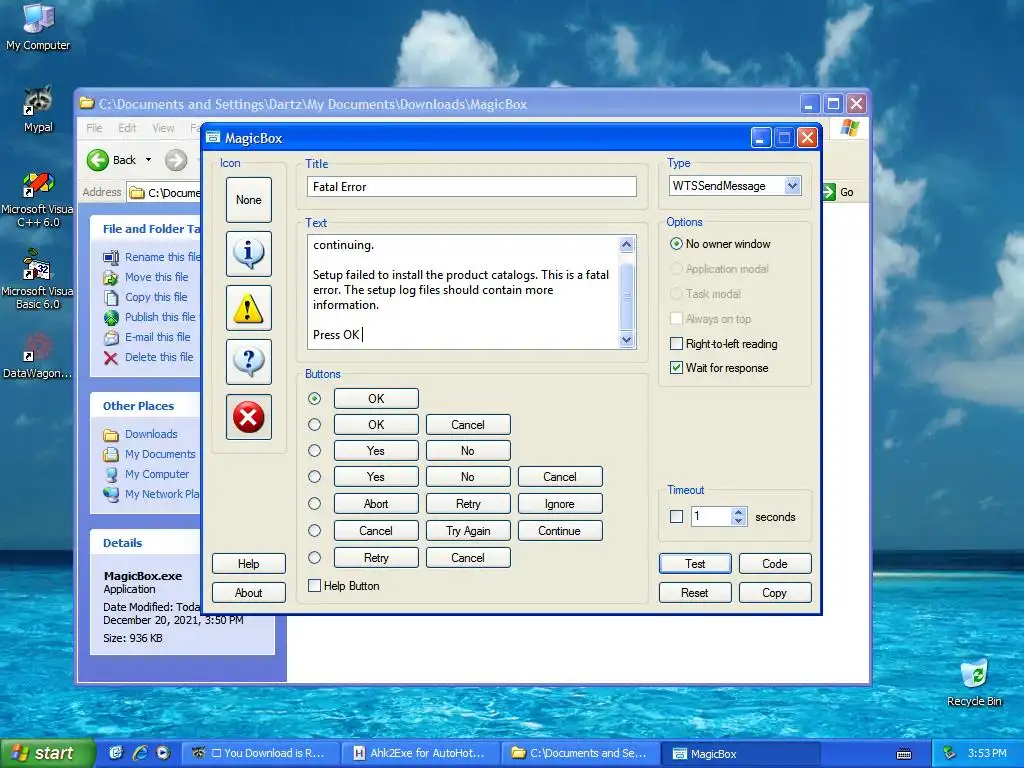
Task: Open the Mypal browser desktop icon
Action: pos(38,110)
